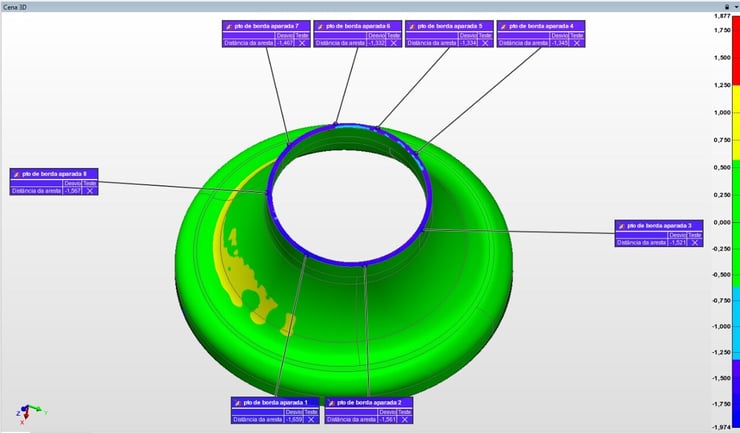Click the X test icon in annotation 4
740x433 pixels.
[577, 44]
